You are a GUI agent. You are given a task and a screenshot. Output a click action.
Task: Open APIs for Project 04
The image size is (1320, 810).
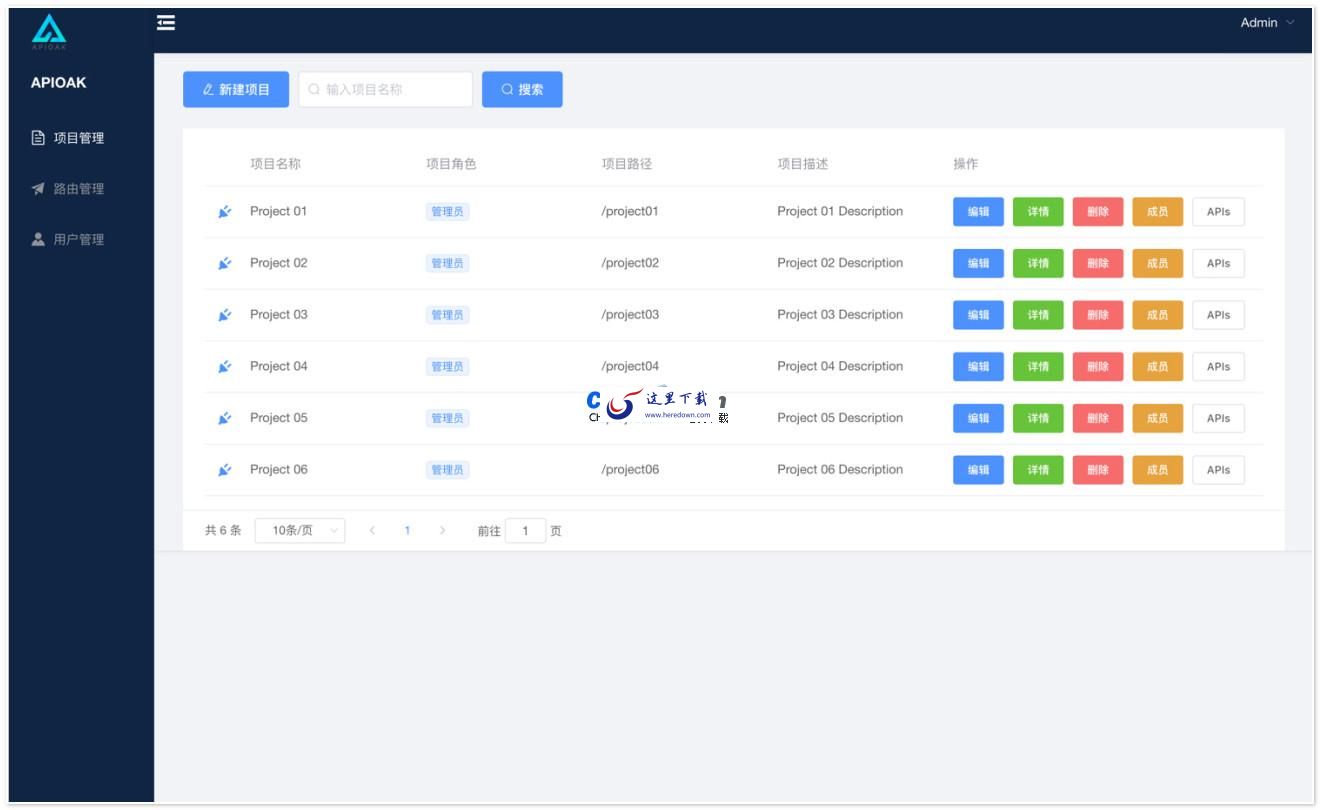1218,366
